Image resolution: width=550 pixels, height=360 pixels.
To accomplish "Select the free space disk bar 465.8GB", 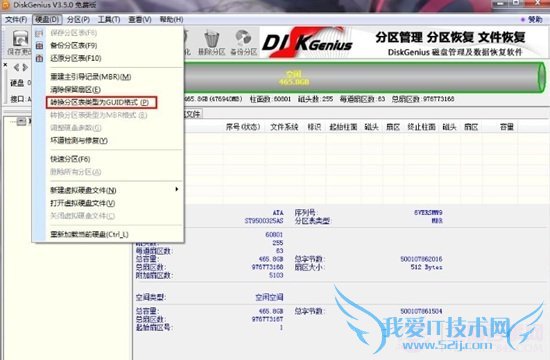I will pyautogui.click(x=364, y=78).
